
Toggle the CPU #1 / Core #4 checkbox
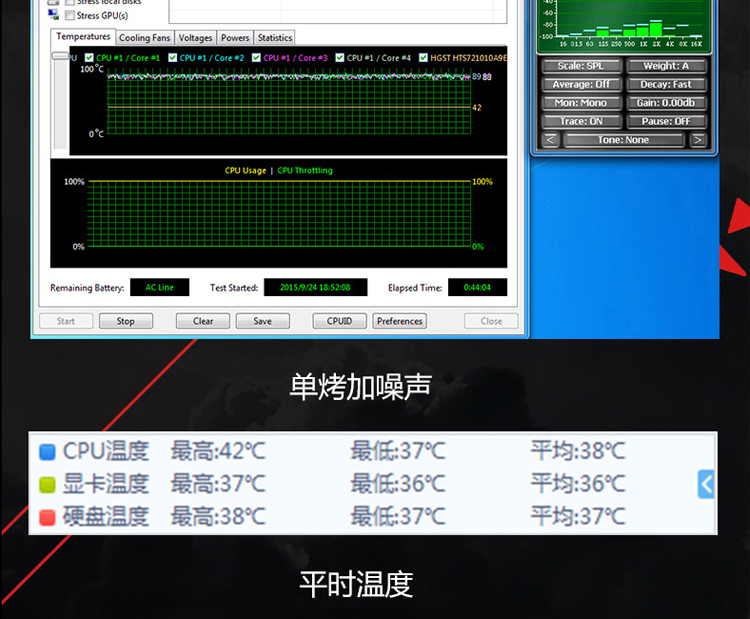[340, 58]
